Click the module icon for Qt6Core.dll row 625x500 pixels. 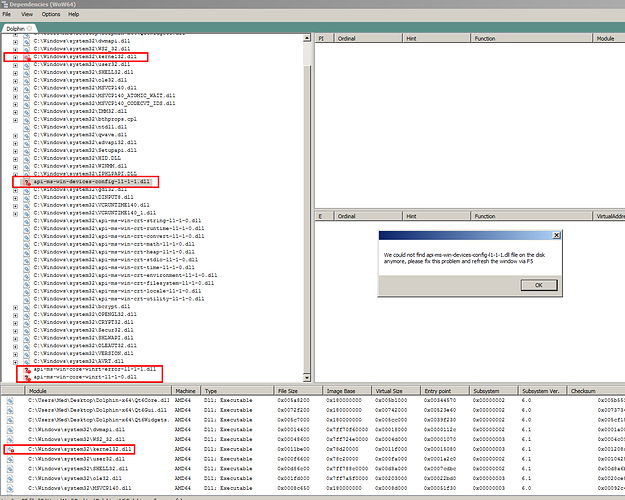[x=9, y=400]
